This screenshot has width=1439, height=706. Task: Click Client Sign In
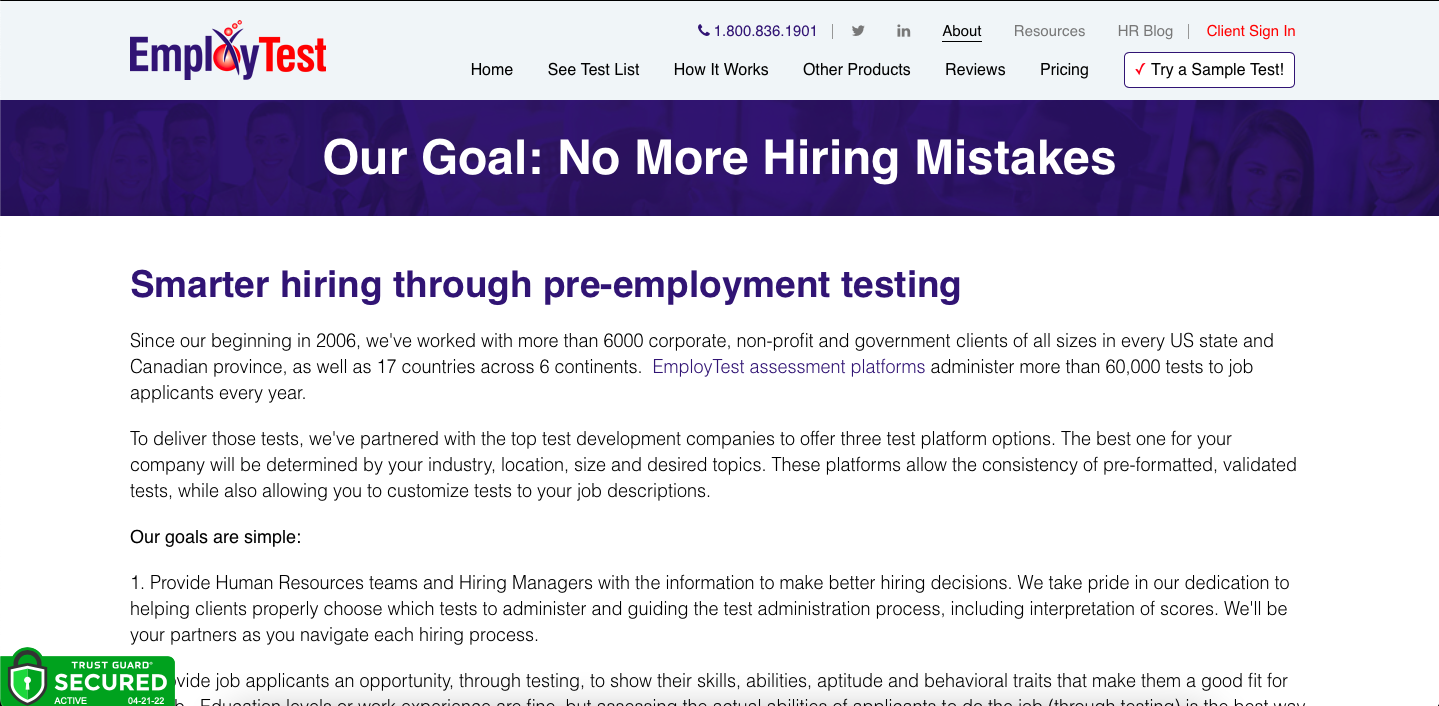(1250, 31)
